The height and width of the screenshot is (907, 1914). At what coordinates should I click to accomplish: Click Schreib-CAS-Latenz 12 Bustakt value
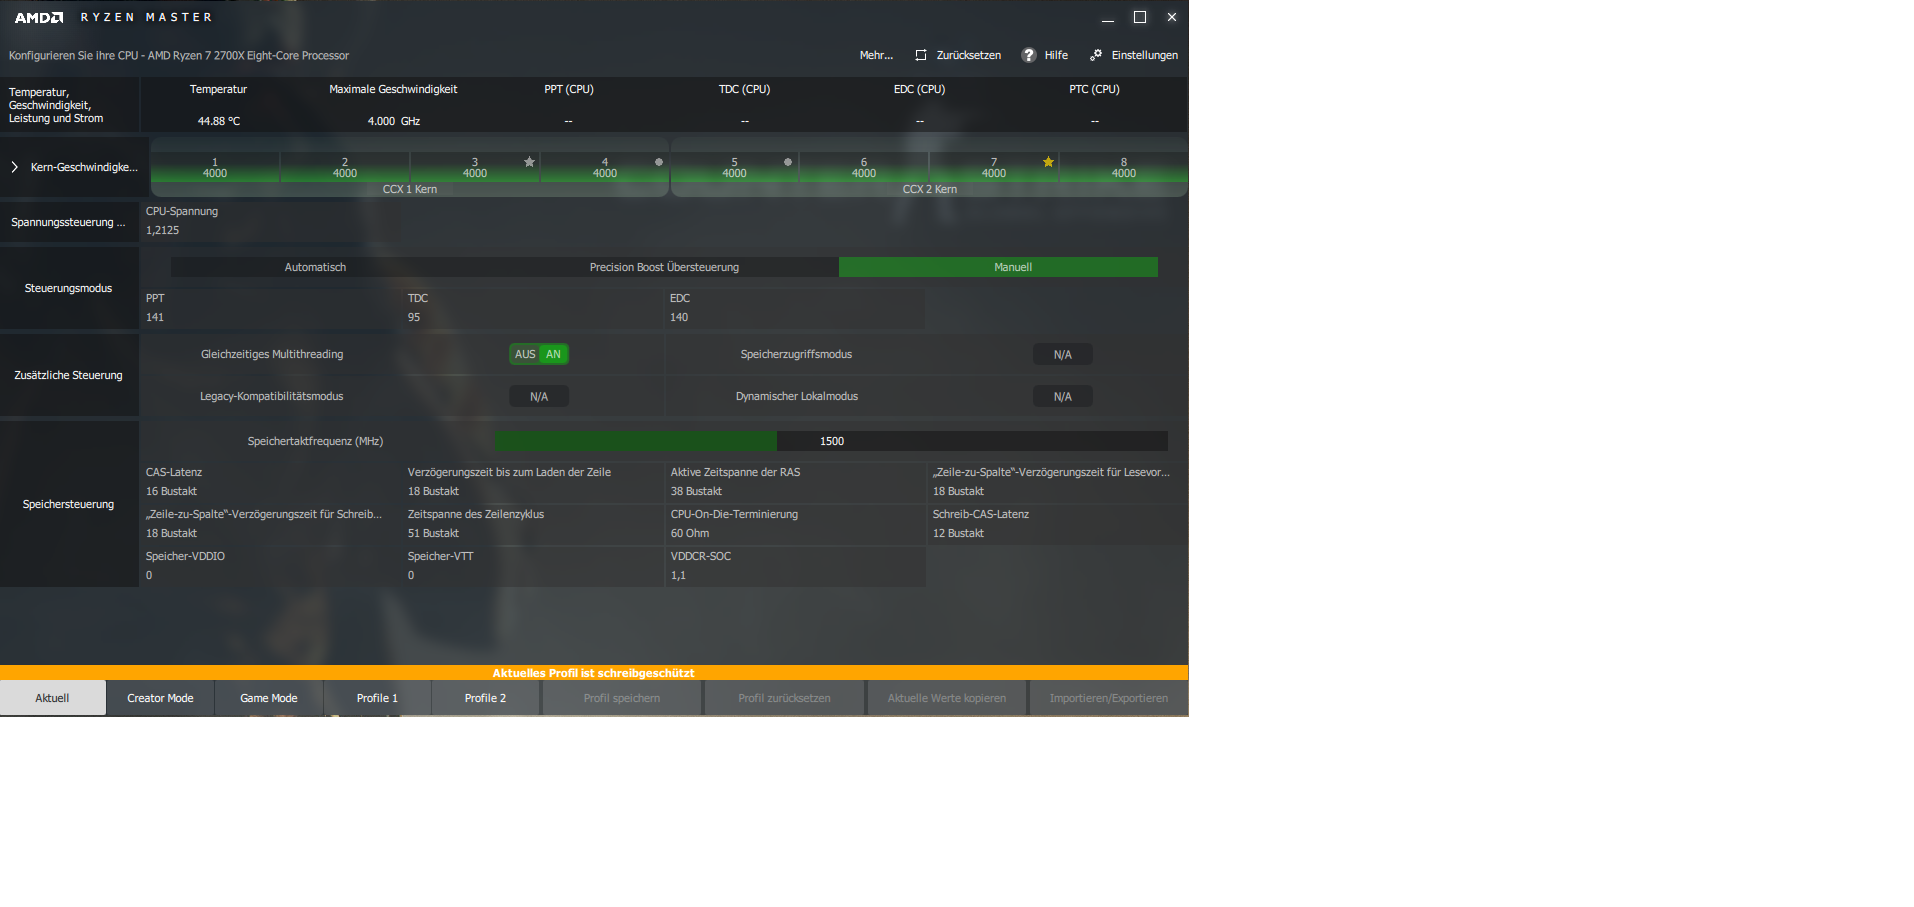(x=958, y=533)
